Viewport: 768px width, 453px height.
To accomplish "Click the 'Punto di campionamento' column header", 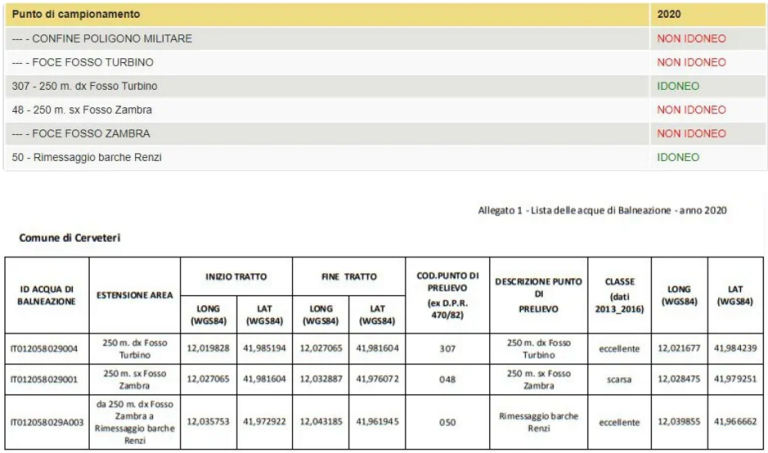I will pos(76,15).
